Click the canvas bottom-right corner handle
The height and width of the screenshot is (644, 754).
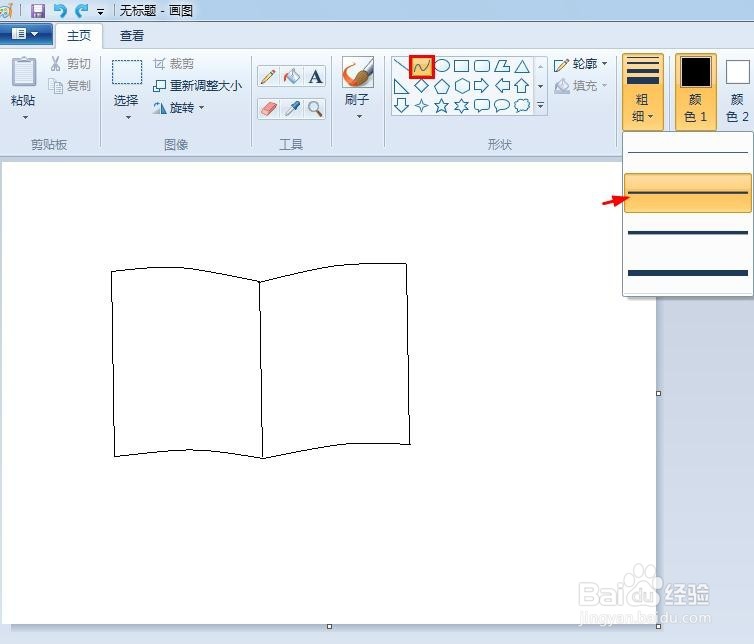[659, 626]
